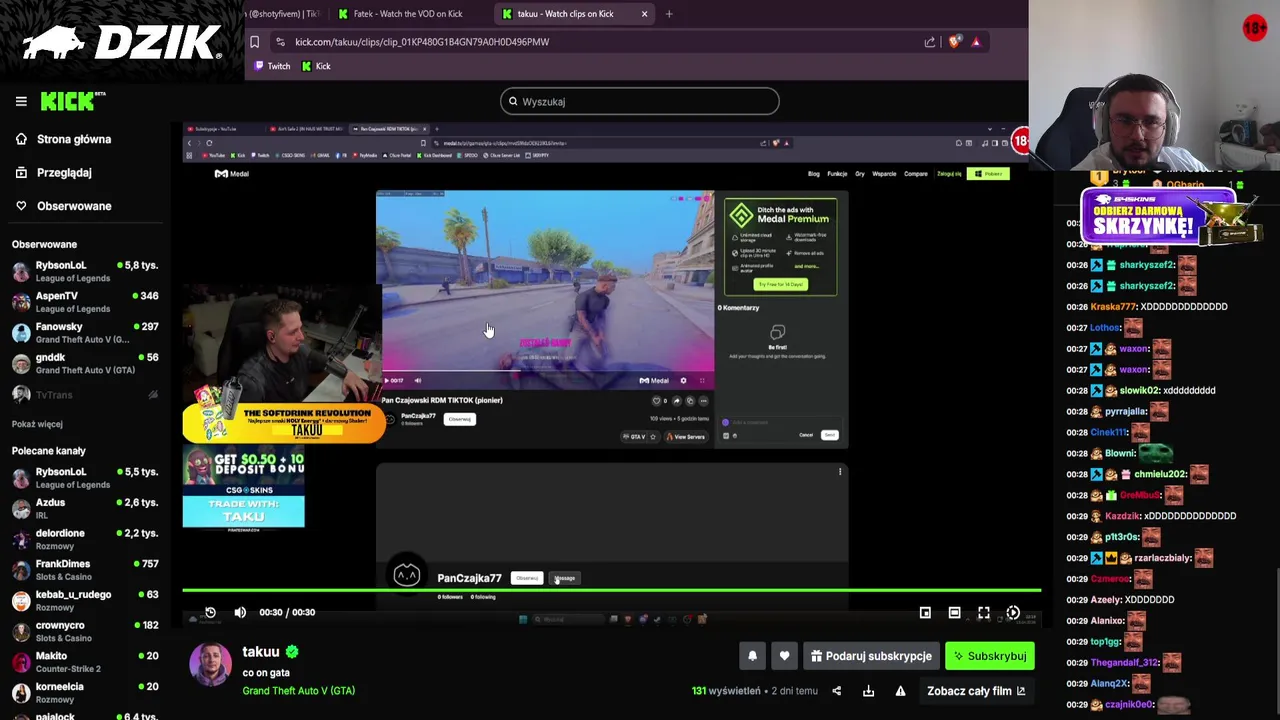
Task: Open Makito Counter-Strike 2 channel
Action: 84,662
